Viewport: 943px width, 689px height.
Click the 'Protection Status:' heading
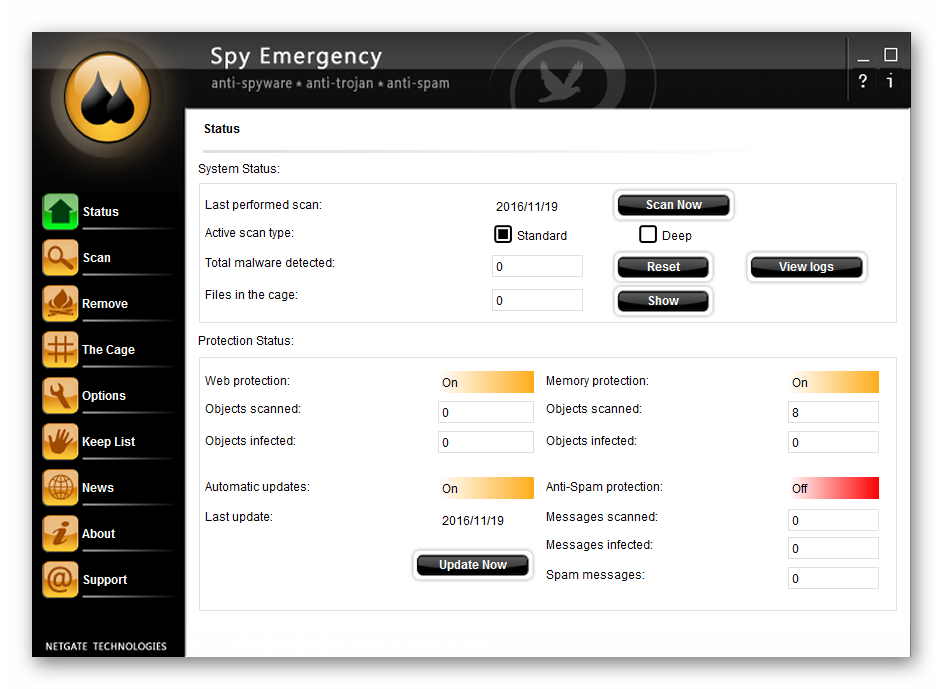pyautogui.click(x=246, y=341)
